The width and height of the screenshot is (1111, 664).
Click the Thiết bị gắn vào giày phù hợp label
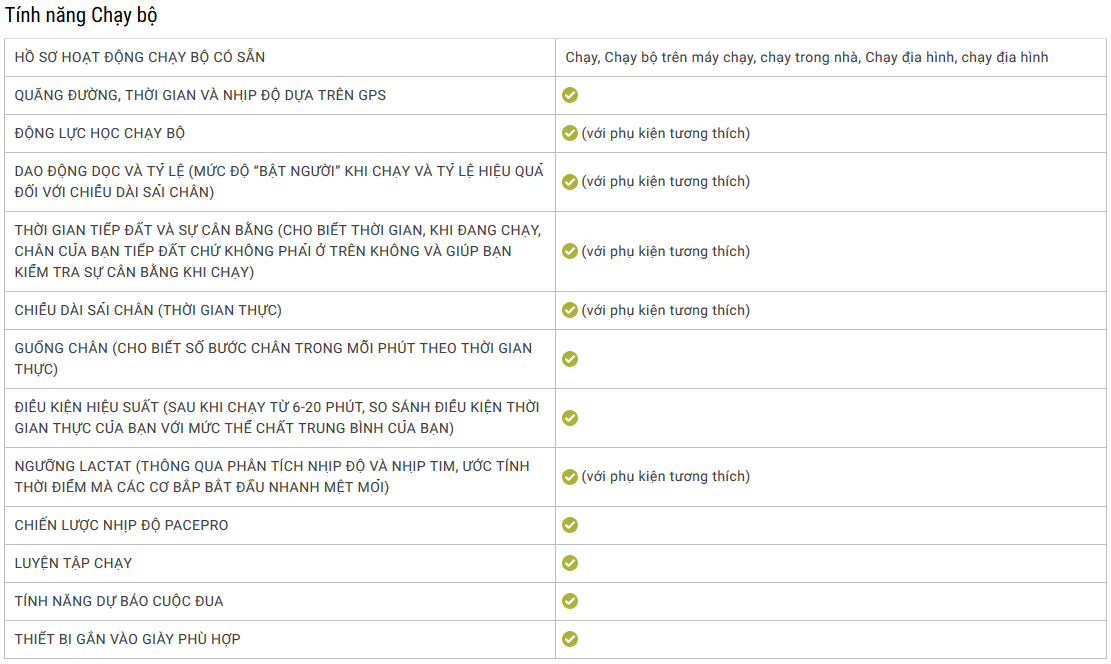(128, 639)
